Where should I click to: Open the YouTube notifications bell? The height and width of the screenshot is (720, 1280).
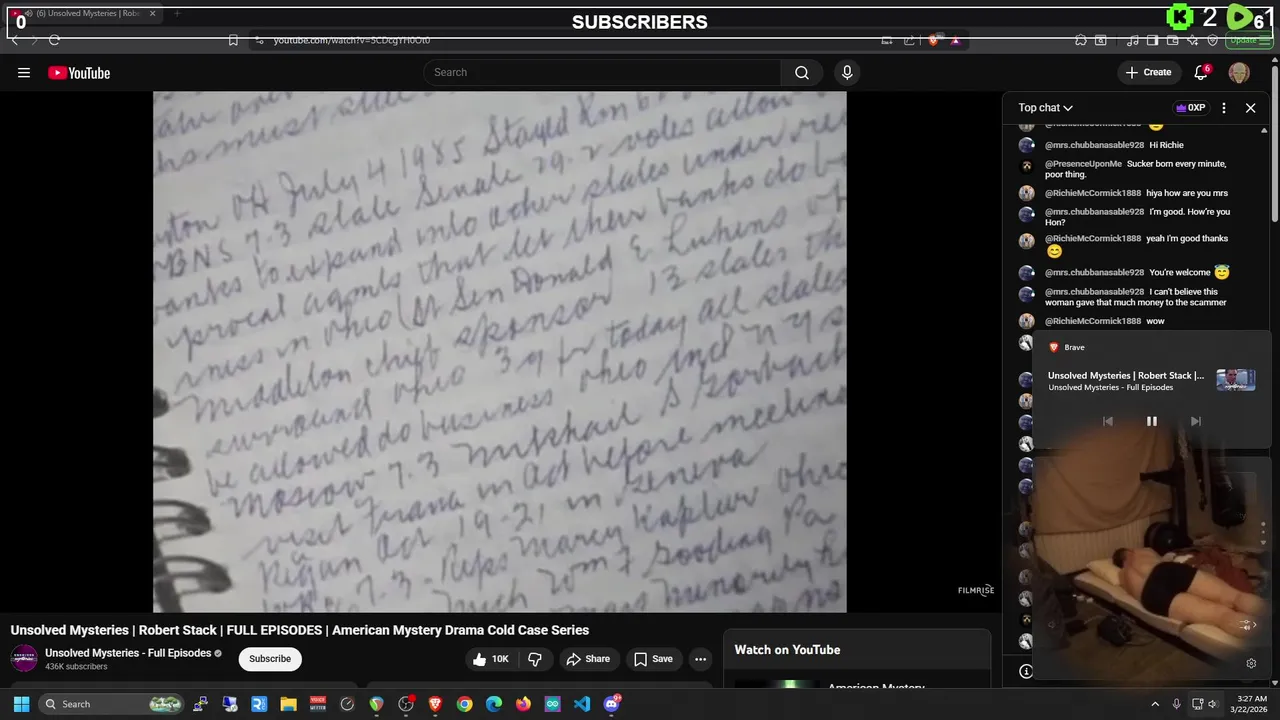1201,72
